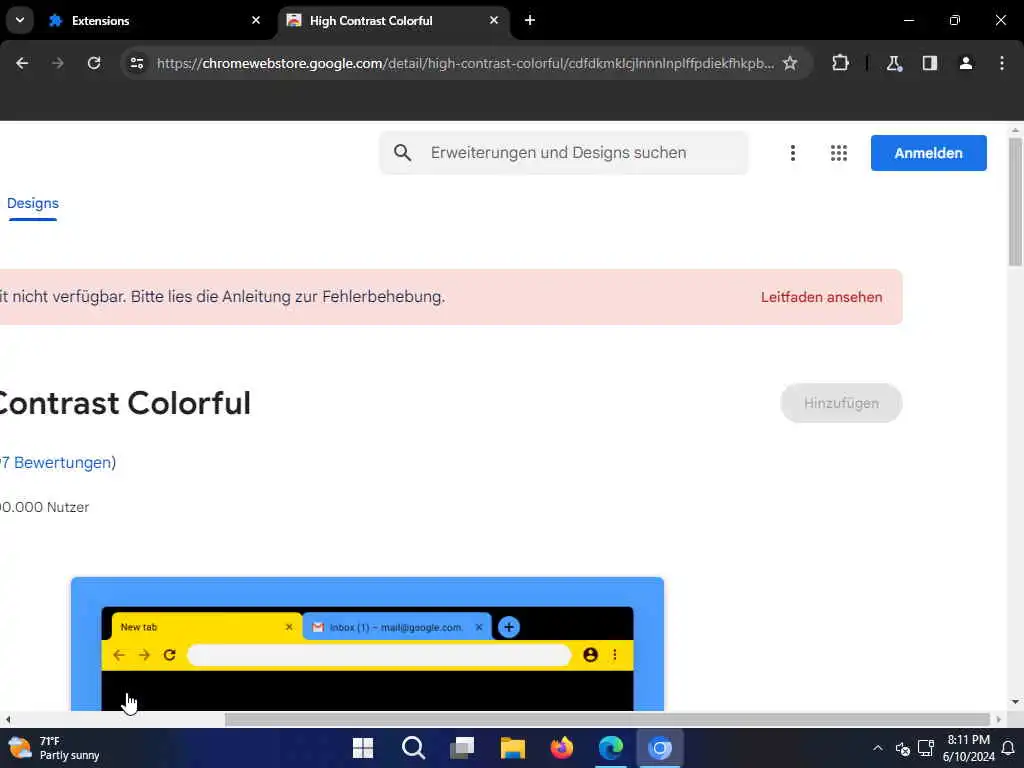Open the network tray icon
This screenshot has height=768, width=1024.
pyautogui.click(x=925, y=748)
